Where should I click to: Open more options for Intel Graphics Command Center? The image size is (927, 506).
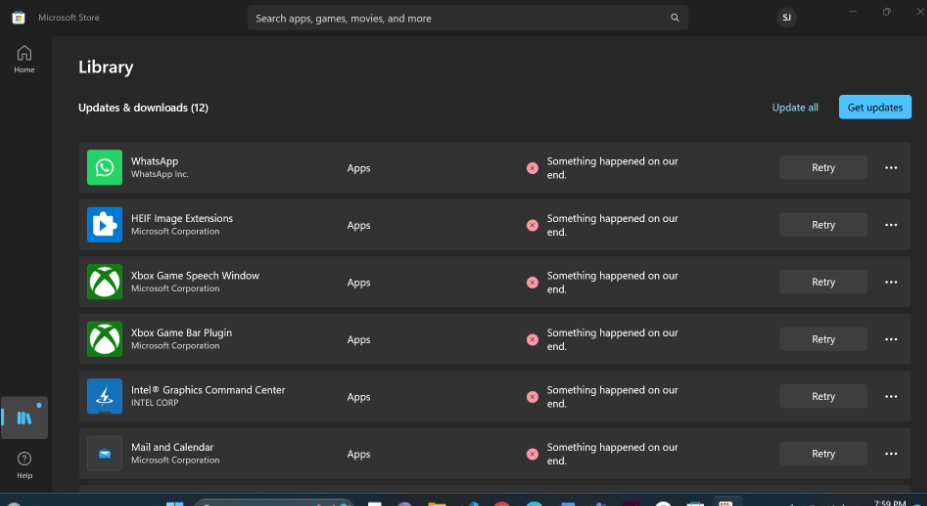(x=891, y=397)
